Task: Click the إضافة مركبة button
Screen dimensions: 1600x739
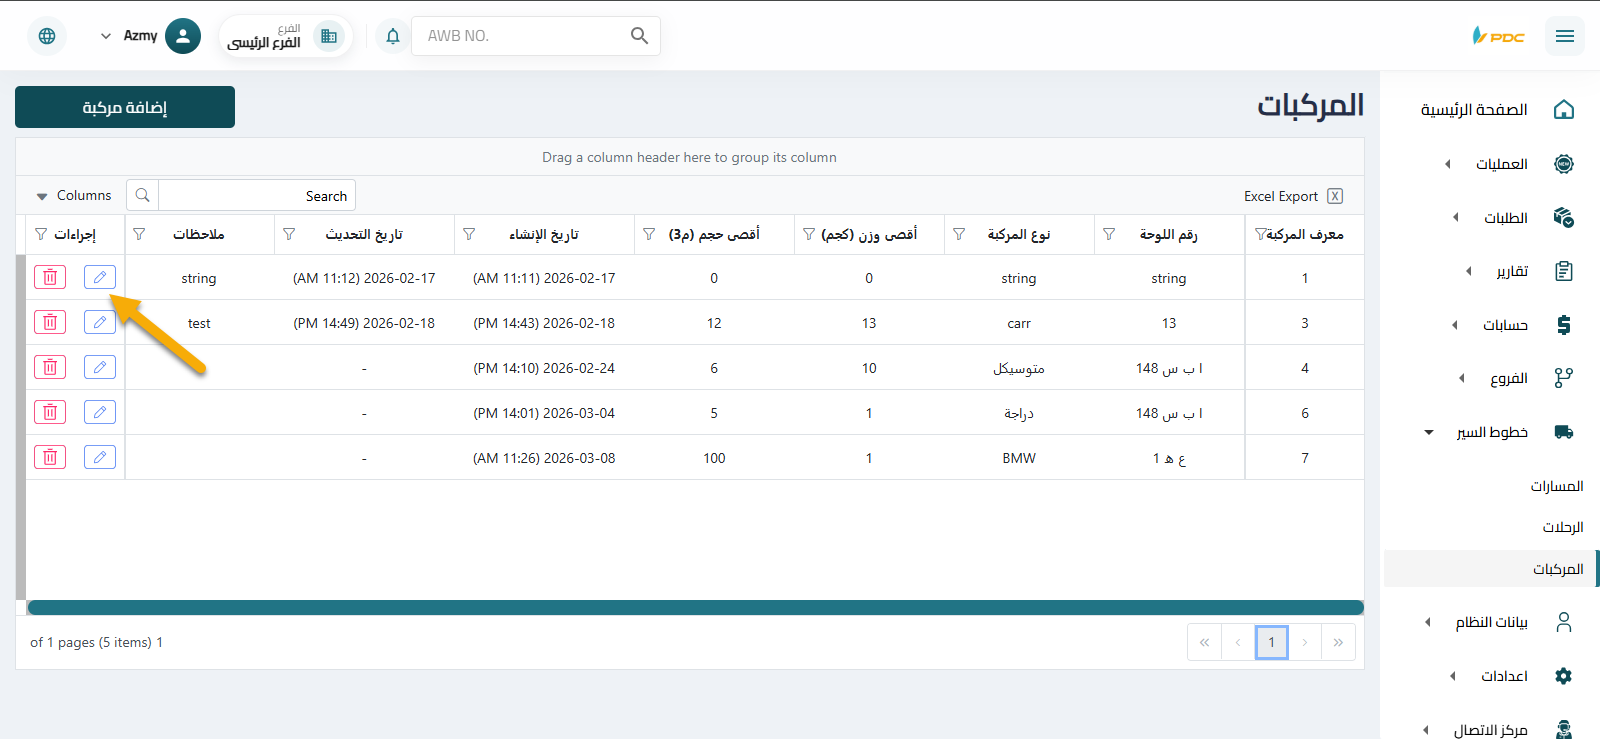Action: click(125, 107)
